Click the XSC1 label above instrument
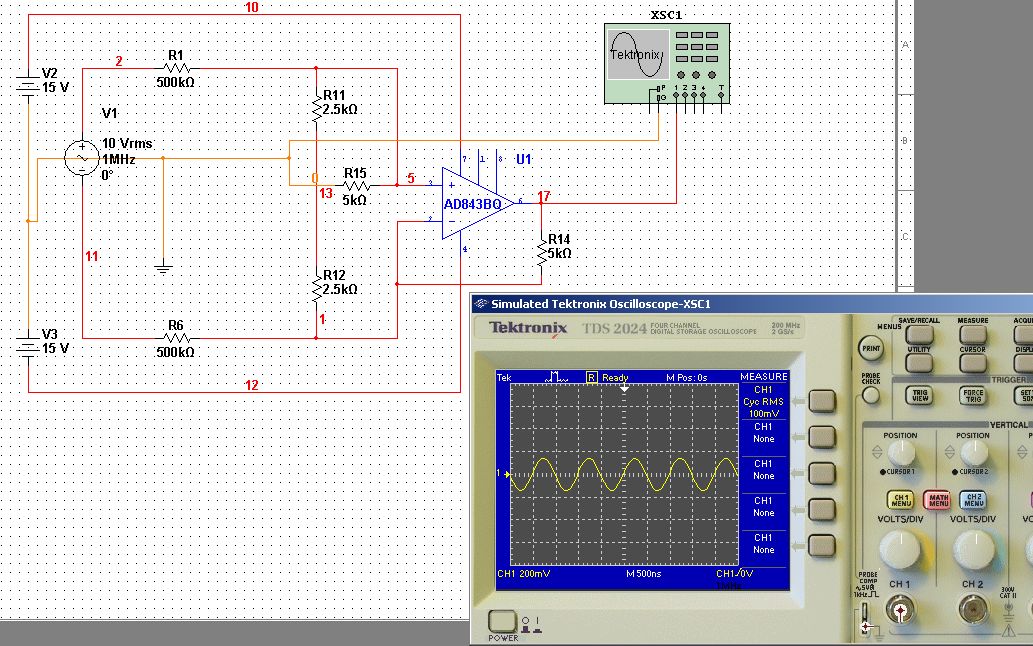The height and width of the screenshot is (646, 1033). click(x=666, y=15)
